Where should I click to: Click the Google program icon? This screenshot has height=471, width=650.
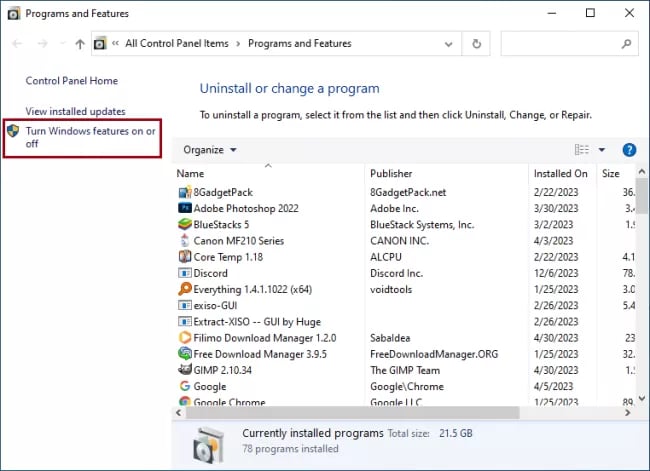pos(185,386)
